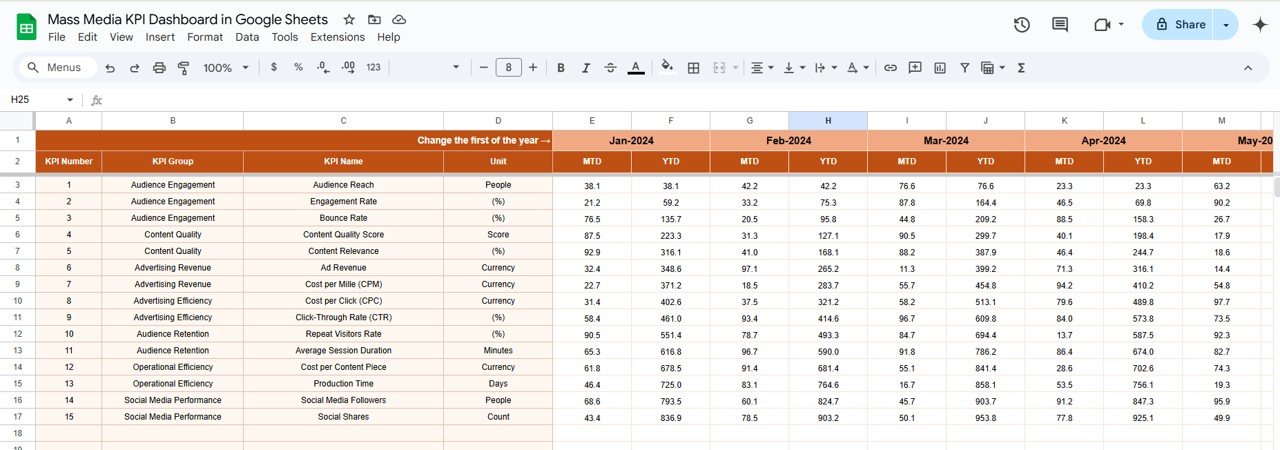The height and width of the screenshot is (450, 1280).
Task: Click the print icon
Action: 159,68
